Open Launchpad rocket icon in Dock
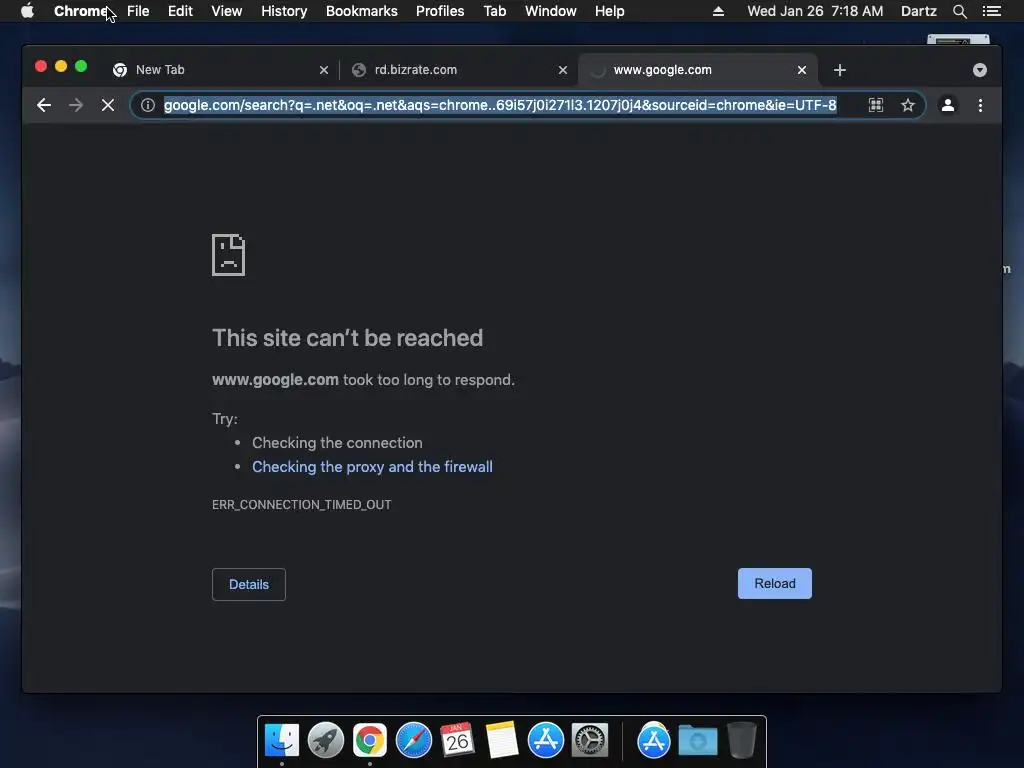Screen dimensions: 1024x768 click(x=326, y=741)
